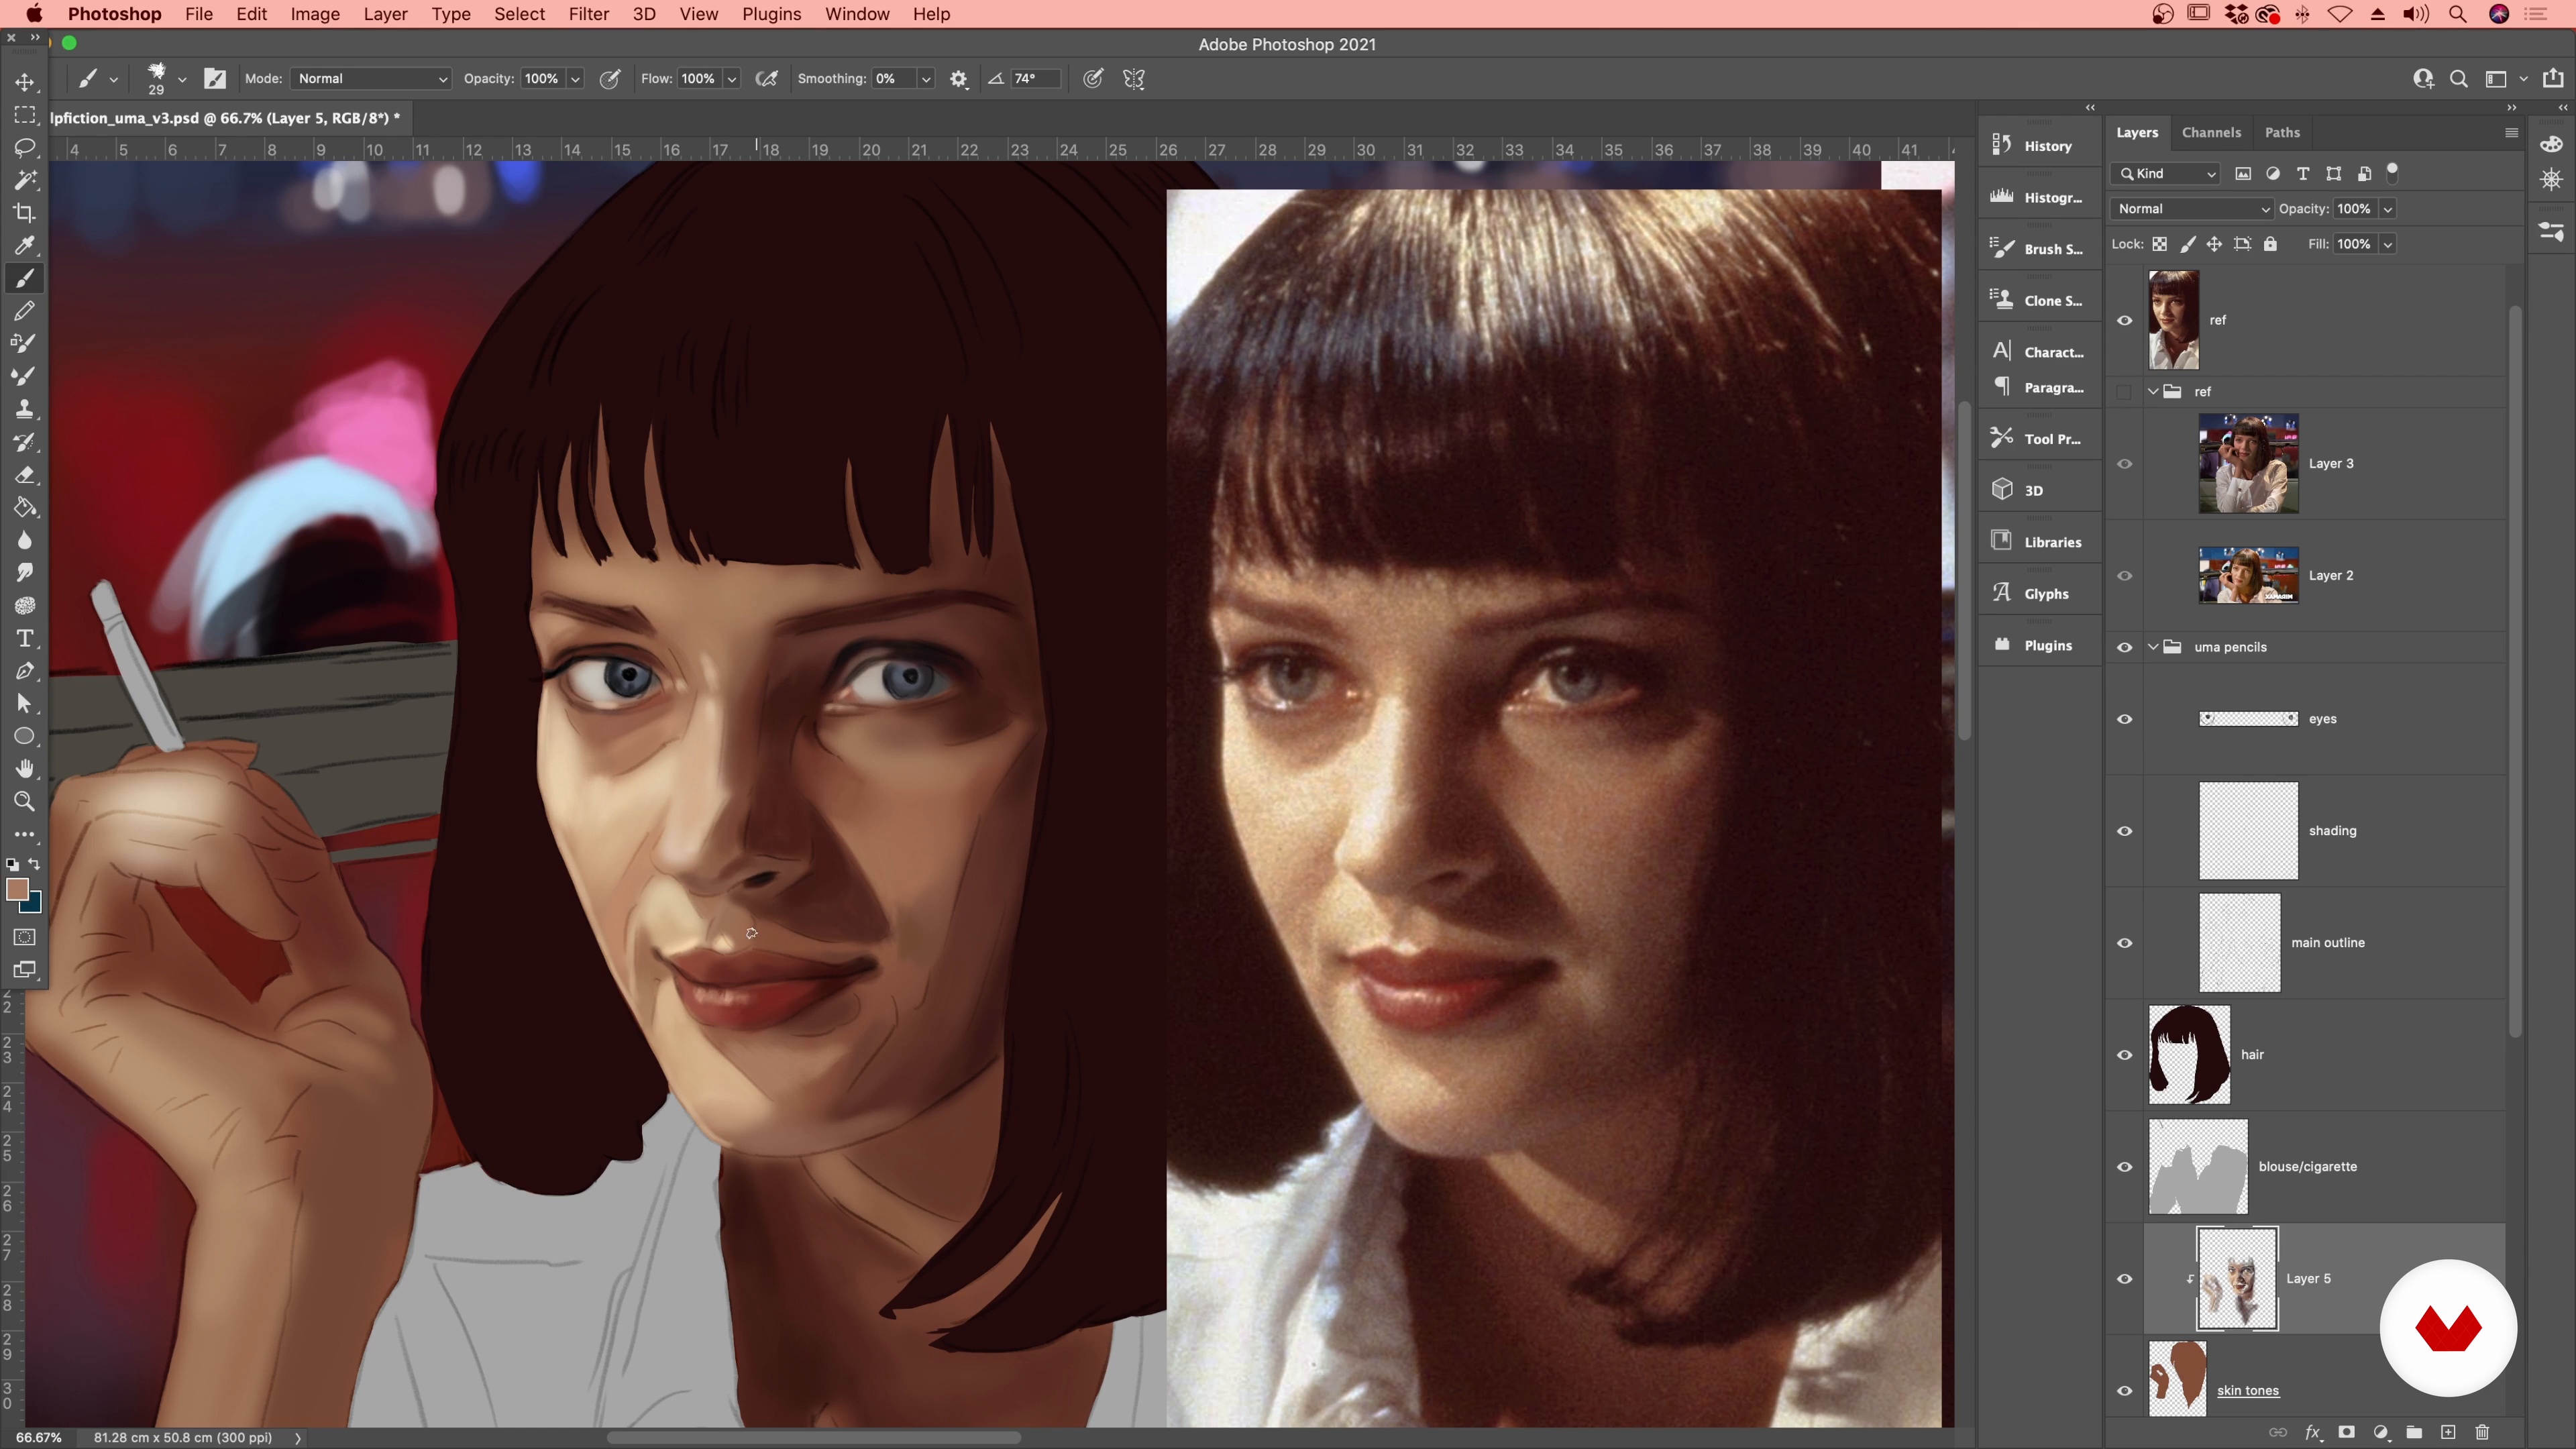
Task: Select the Layer 5 thumbnail
Action: coord(2237,1279)
